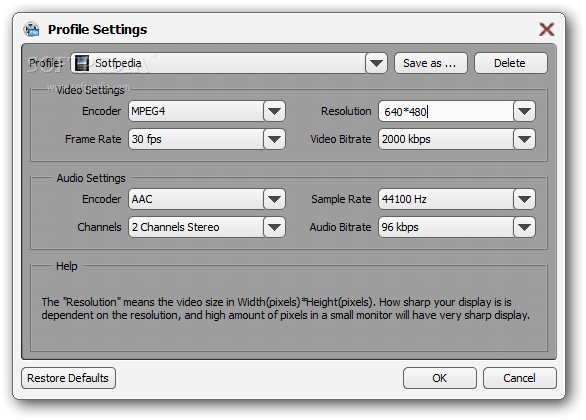Click the film icon in Profile field
Screen dimensions: 586x420
pos(82,63)
